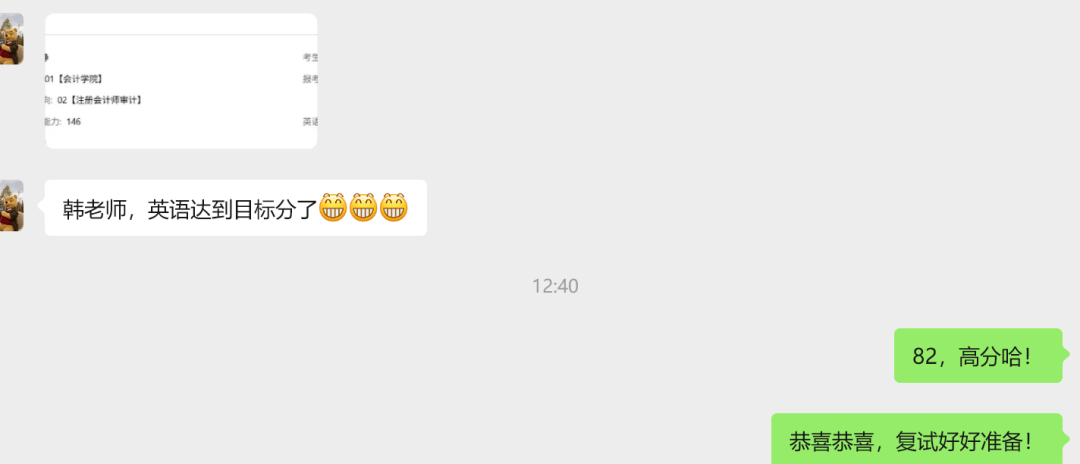Image resolution: width=1080 pixels, height=464 pixels.
Task: Click the pointer tail of the 82 bubble
Action: pos(1067,355)
